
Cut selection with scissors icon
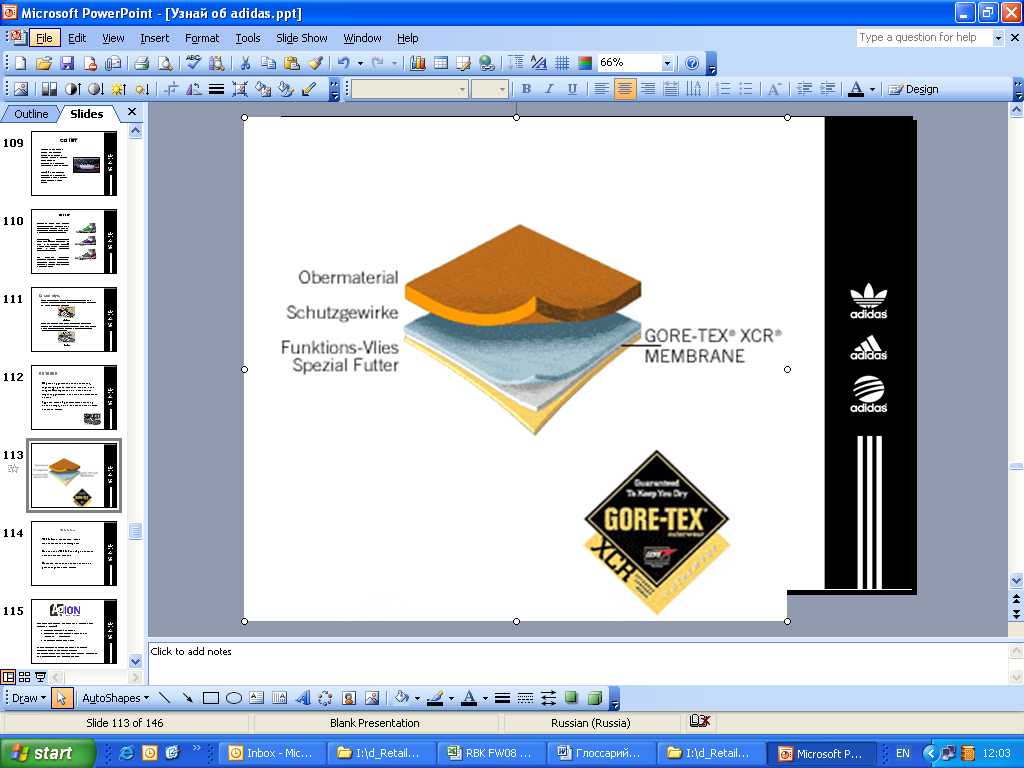[x=246, y=63]
